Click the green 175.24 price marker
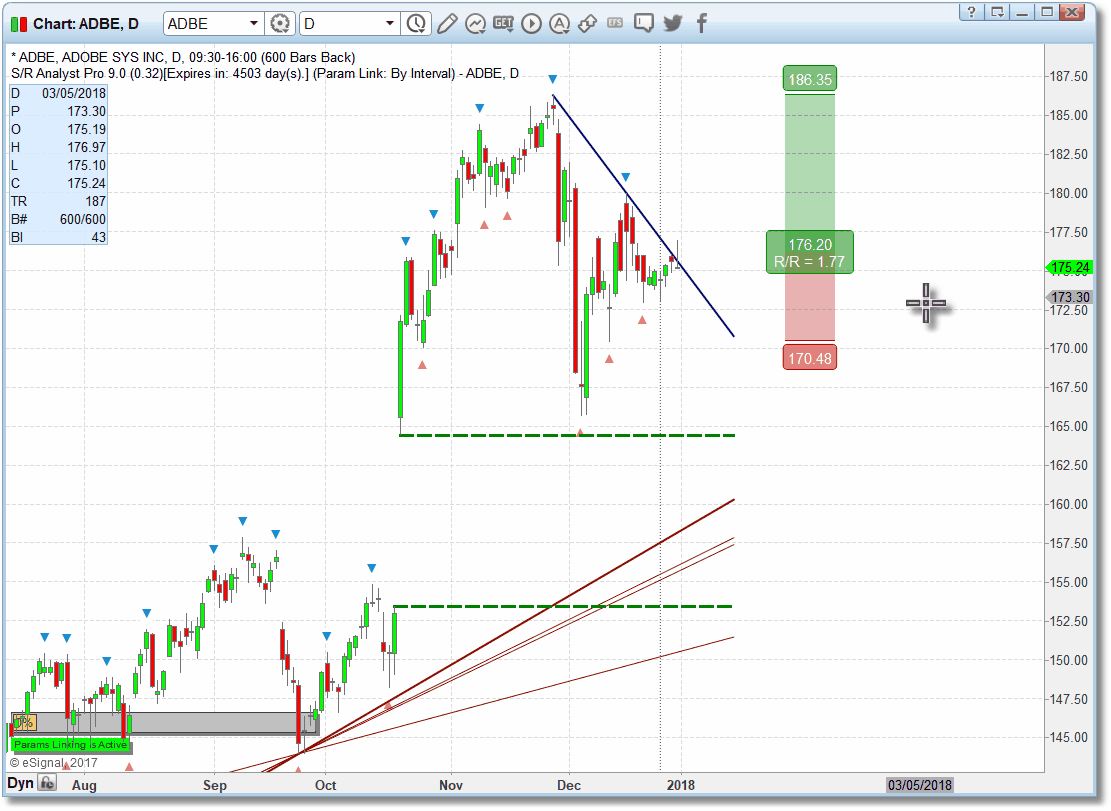The image size is (1111, 811). pyautogui.click(x=1070, y=268)
